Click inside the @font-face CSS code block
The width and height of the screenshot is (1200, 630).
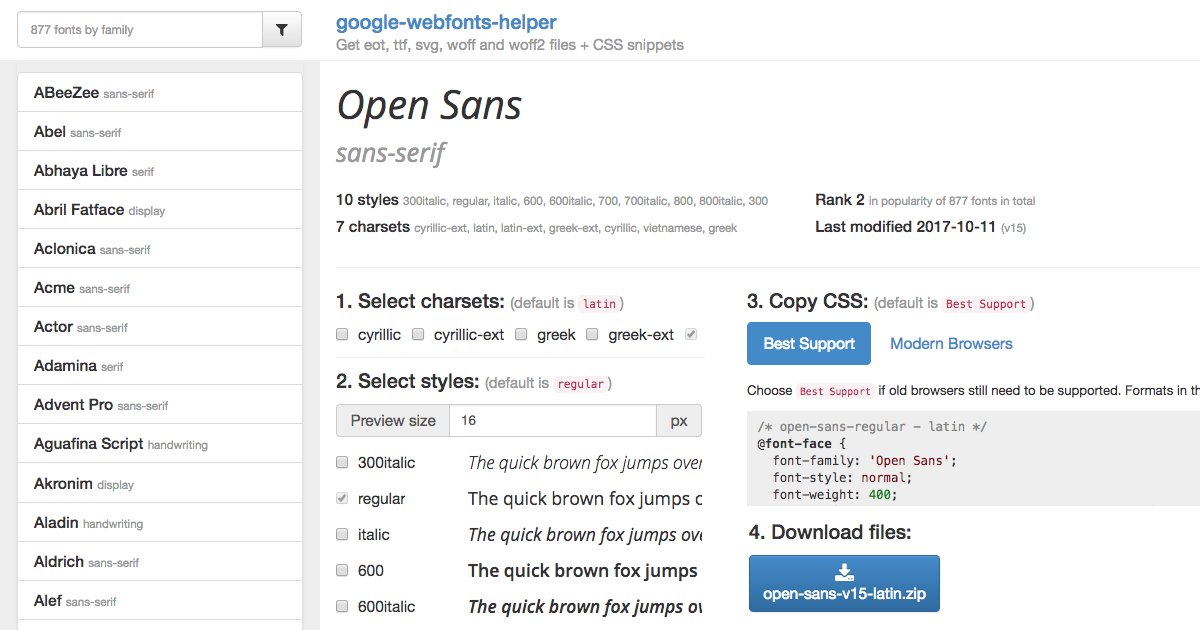click(973, 459)
